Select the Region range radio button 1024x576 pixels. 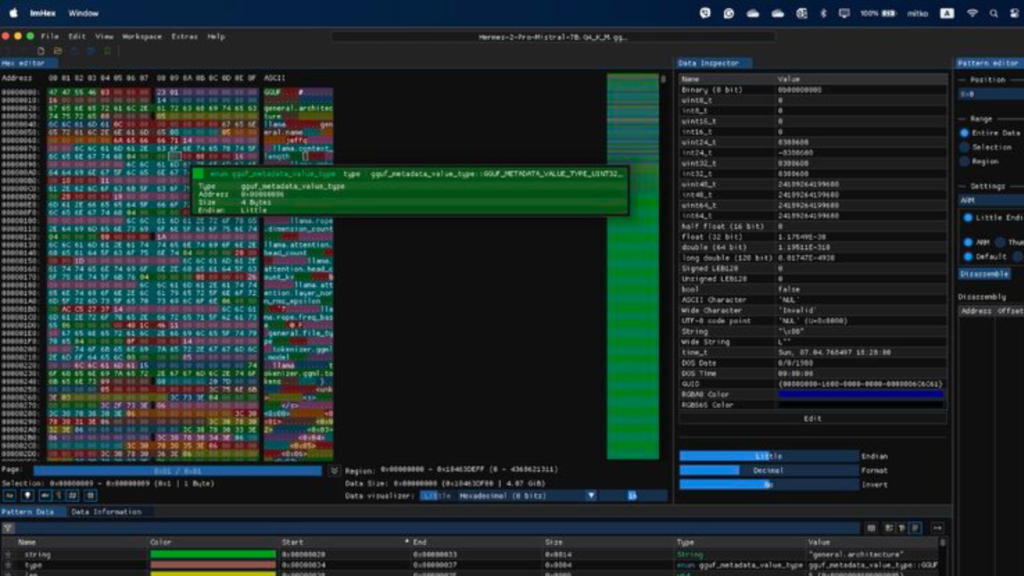(965, 161)
